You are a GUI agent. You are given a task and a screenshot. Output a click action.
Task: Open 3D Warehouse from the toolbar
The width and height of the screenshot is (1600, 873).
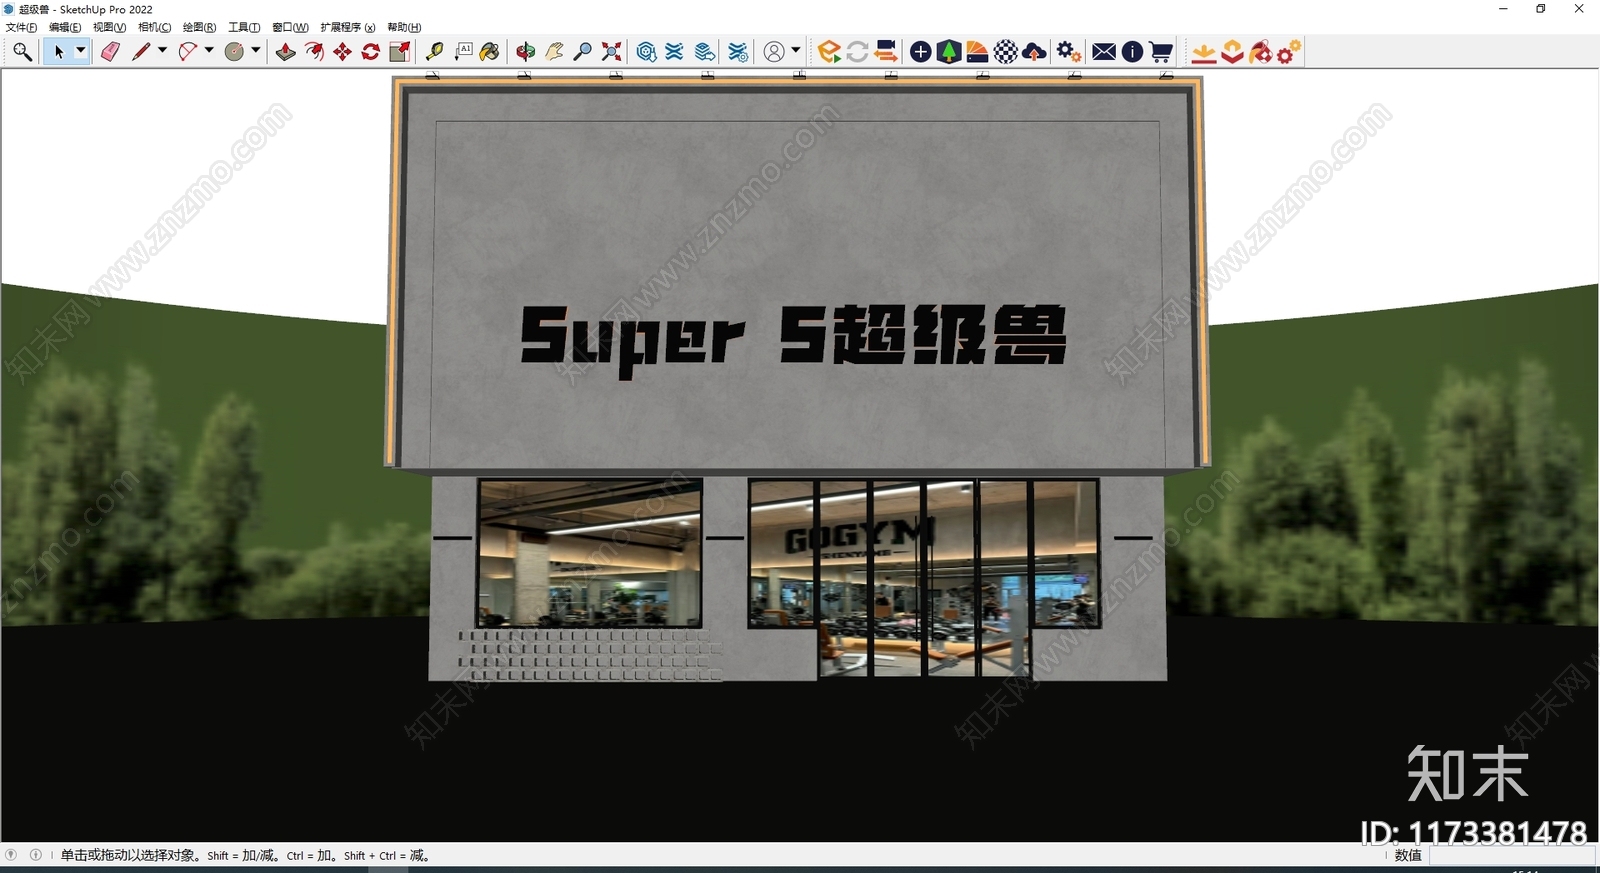click(x=646, y=52)
